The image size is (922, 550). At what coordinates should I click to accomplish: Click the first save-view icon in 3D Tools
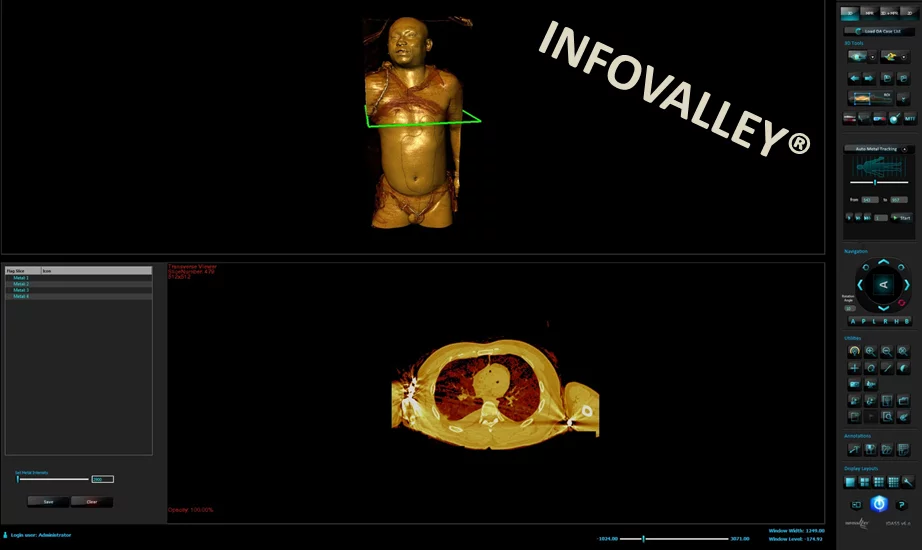887,78
